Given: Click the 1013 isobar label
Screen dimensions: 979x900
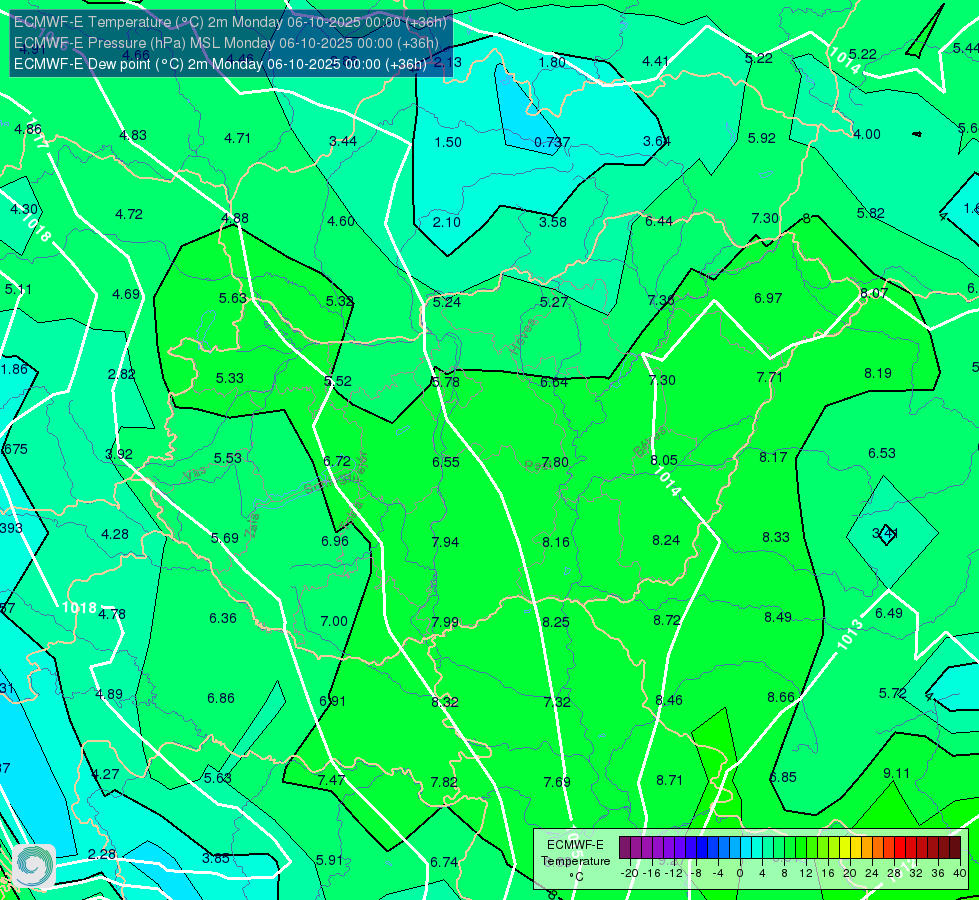Looking at the screenshot, I should 850,635.
